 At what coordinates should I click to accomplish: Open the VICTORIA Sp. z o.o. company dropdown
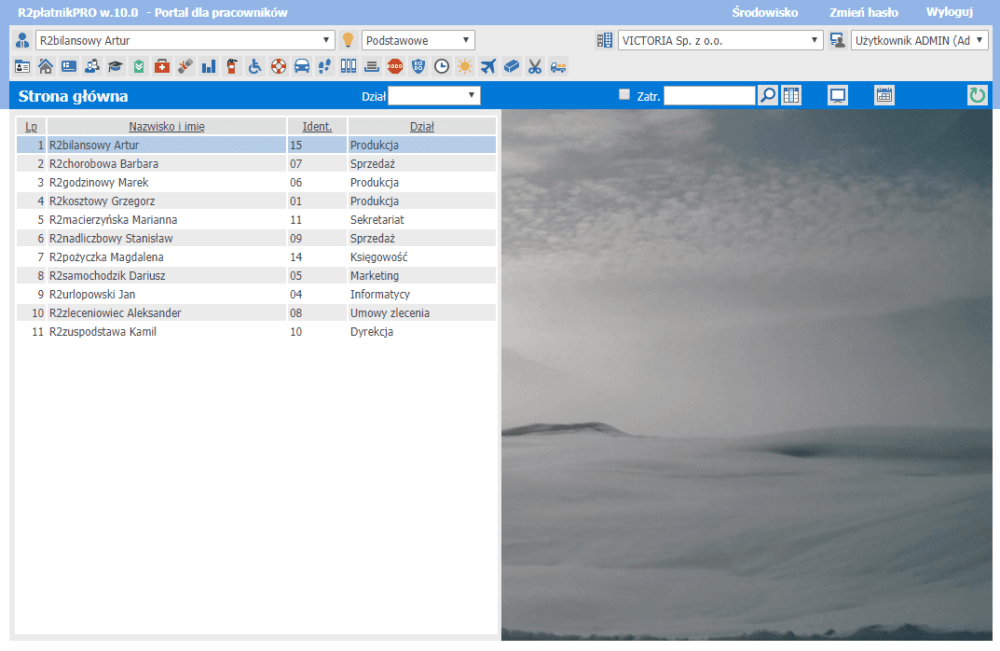[x=720, y=40]
